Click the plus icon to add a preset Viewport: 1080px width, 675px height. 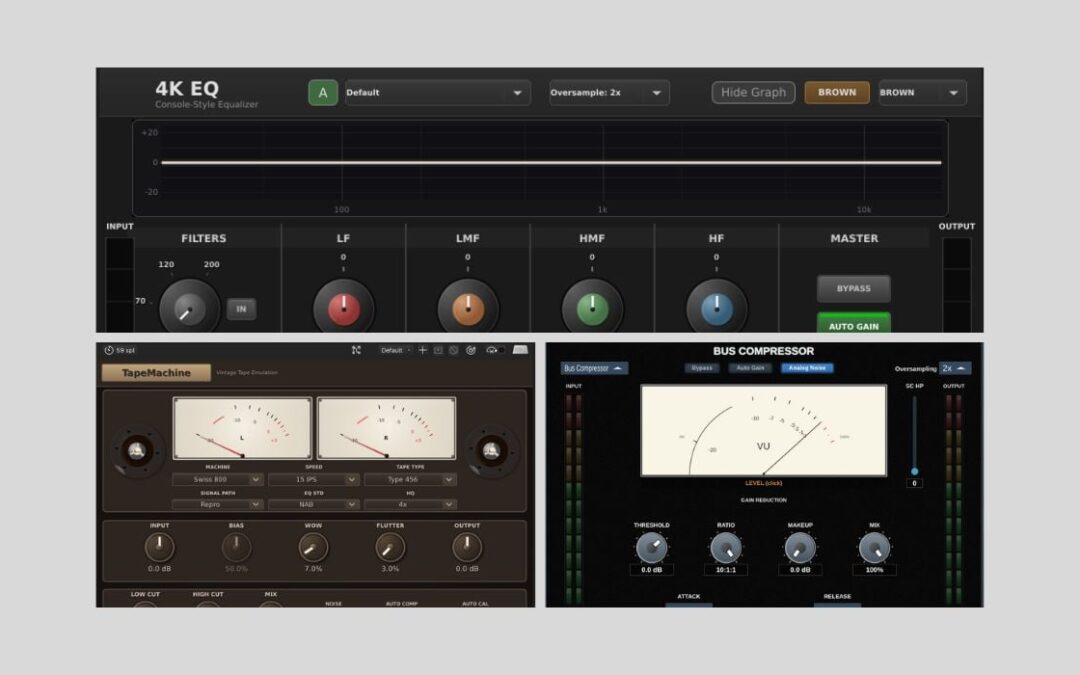[423, 350]
